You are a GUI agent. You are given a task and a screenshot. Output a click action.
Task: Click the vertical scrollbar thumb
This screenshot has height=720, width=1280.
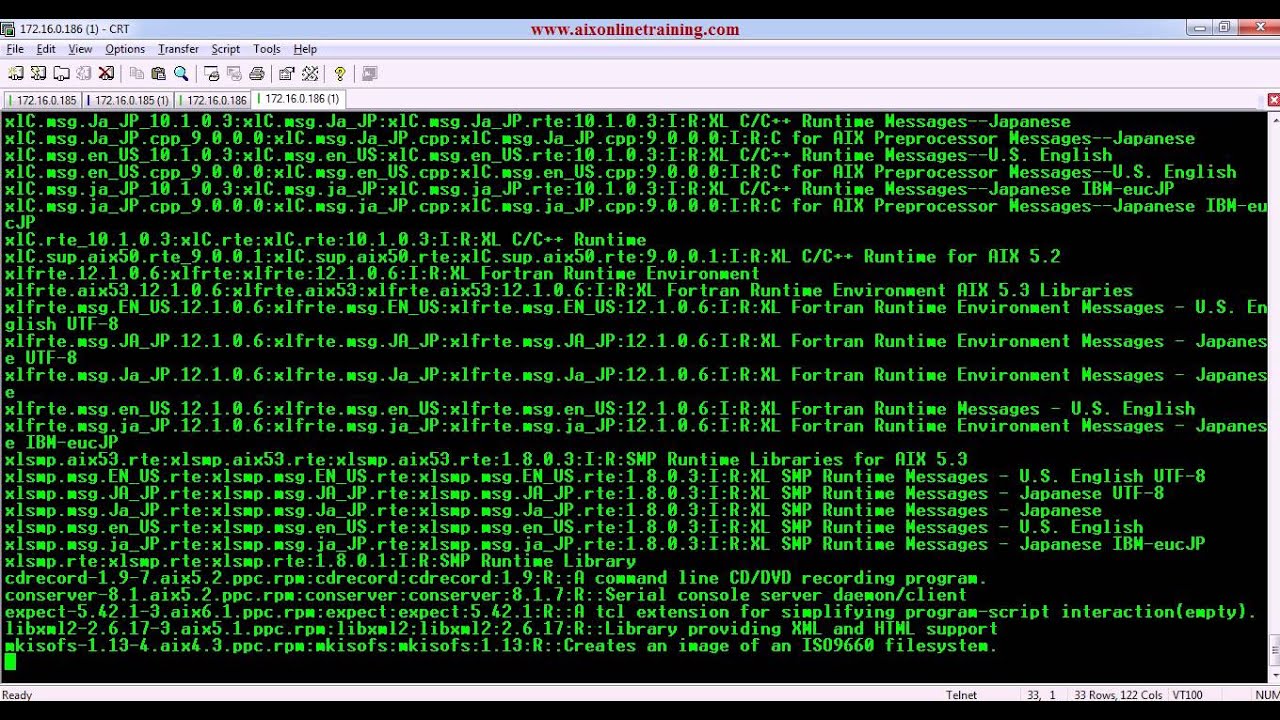[1274, 651]
